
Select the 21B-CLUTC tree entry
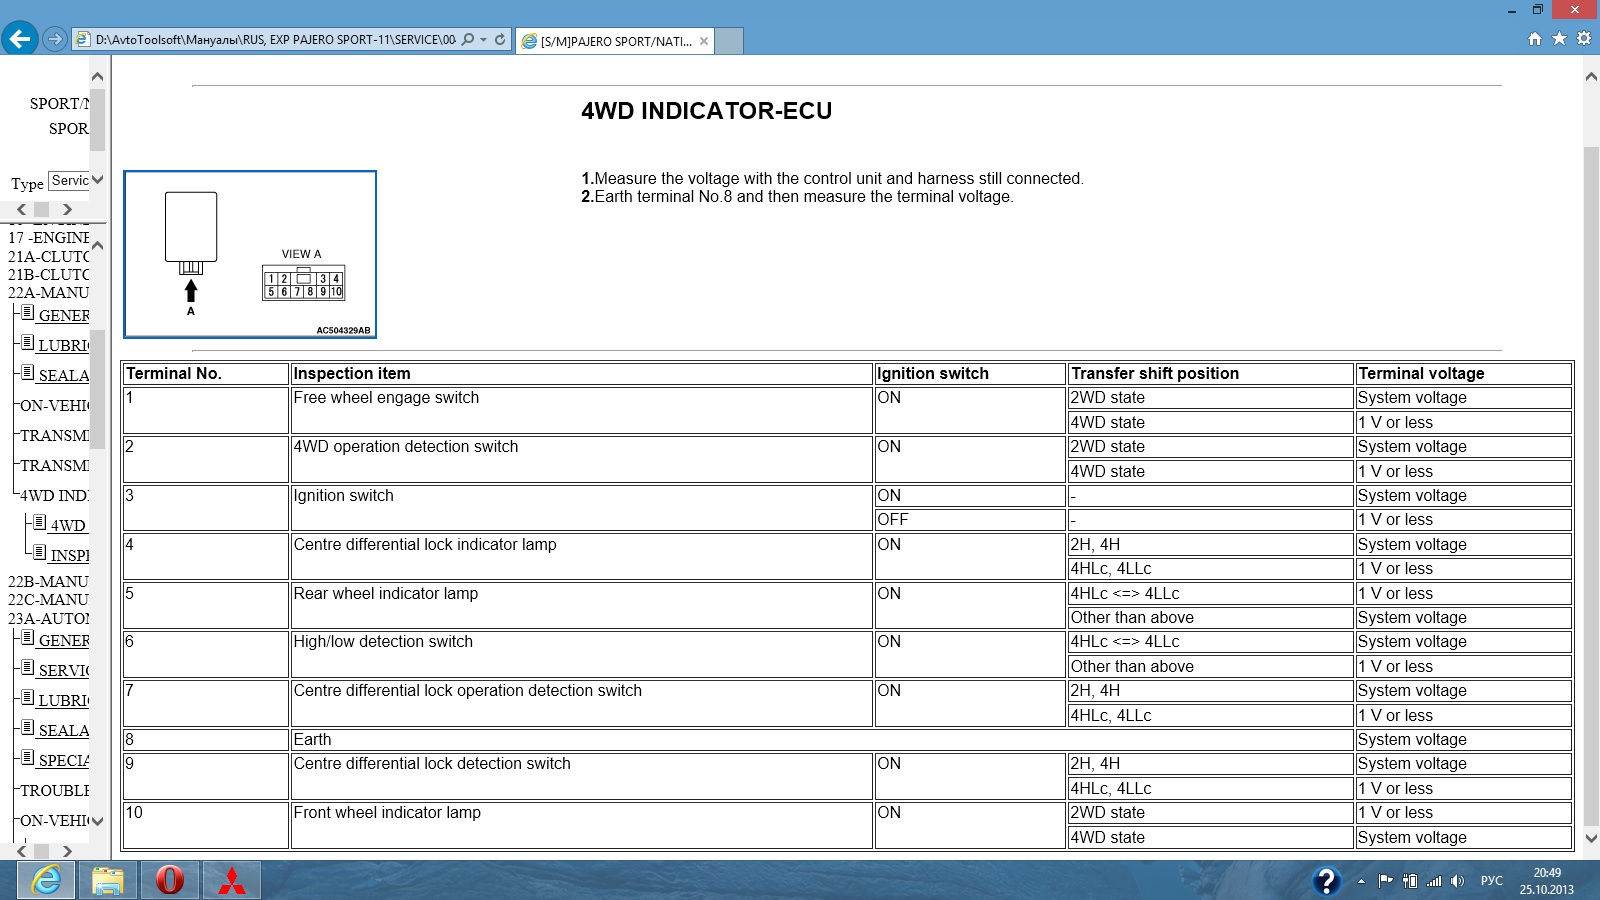click(x=48, y=274)
